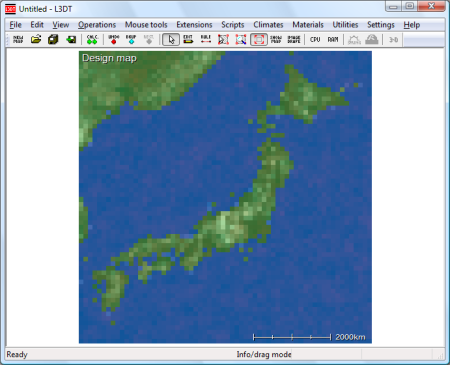450x365 pixels.
Task: Open the View menu
Action: (61, 25)
